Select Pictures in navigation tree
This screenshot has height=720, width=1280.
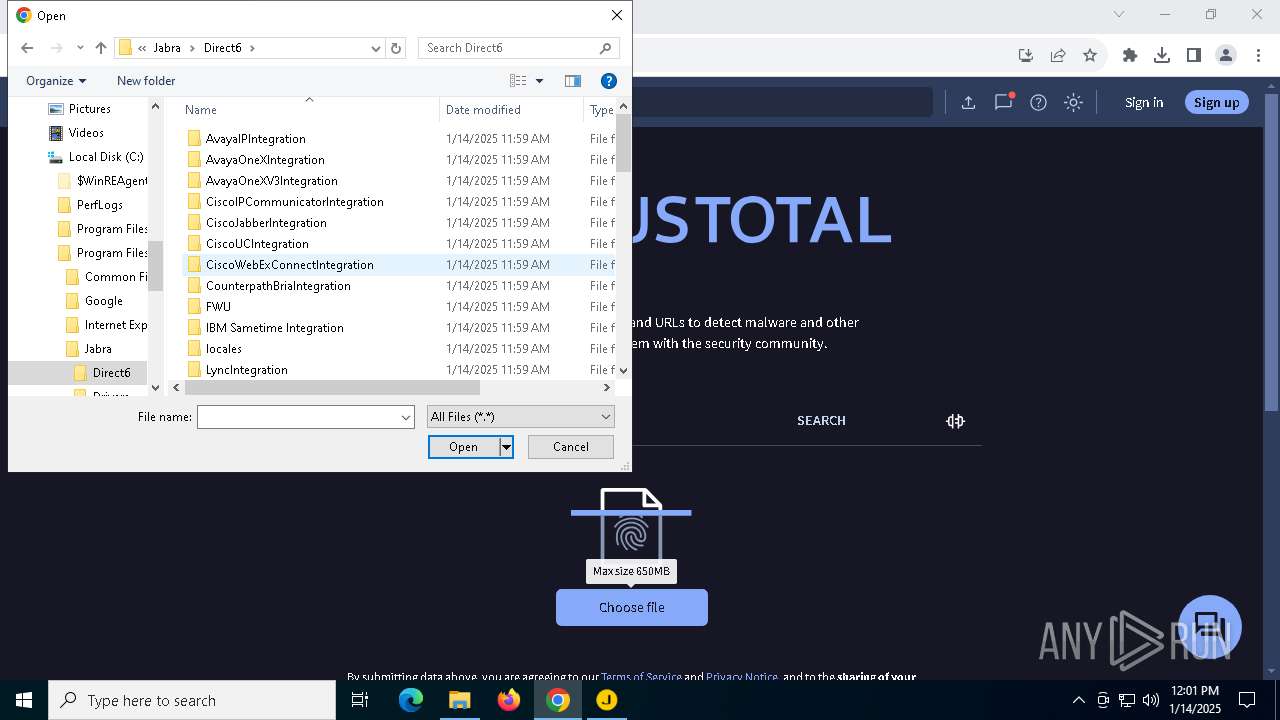point(90,109)
